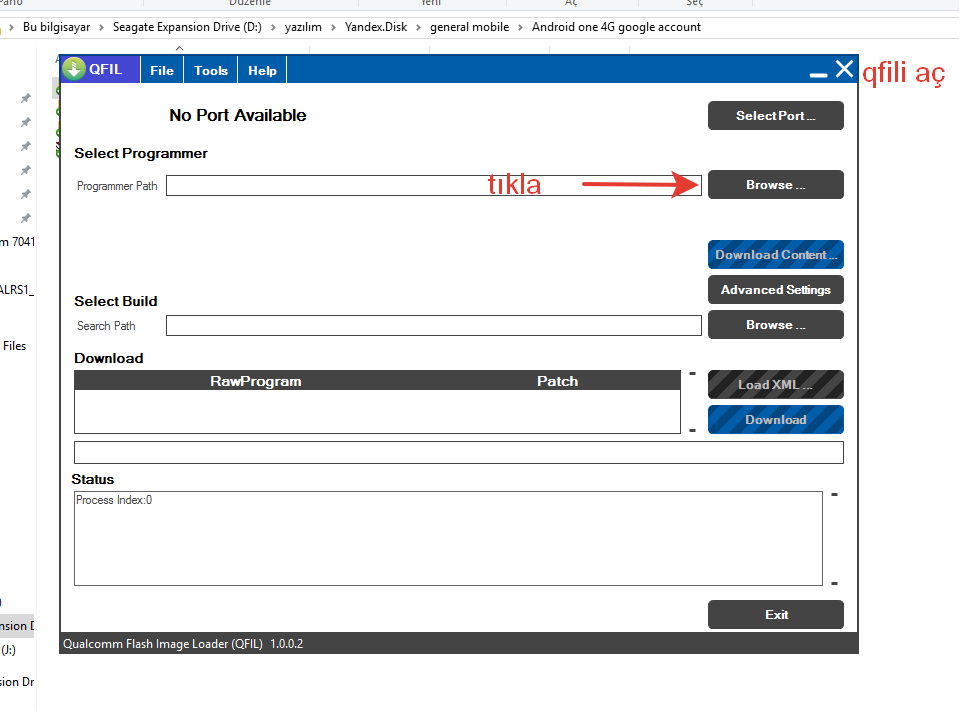Click the small button above the Status box right edge

834,495
